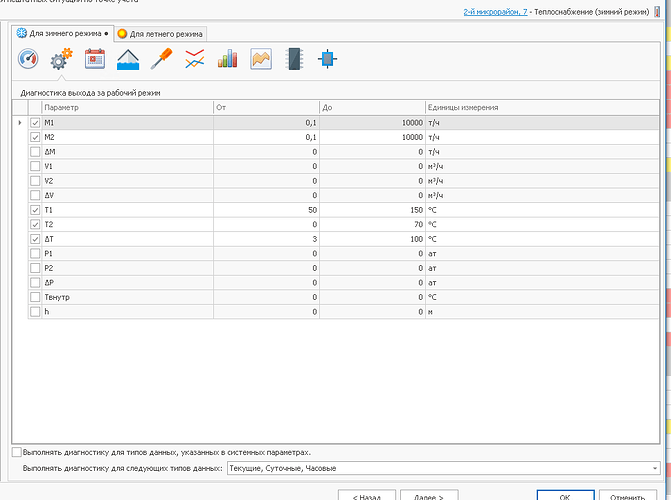671x500 pixels.
Task: Open the area chart picture icon
Action: 261,60
